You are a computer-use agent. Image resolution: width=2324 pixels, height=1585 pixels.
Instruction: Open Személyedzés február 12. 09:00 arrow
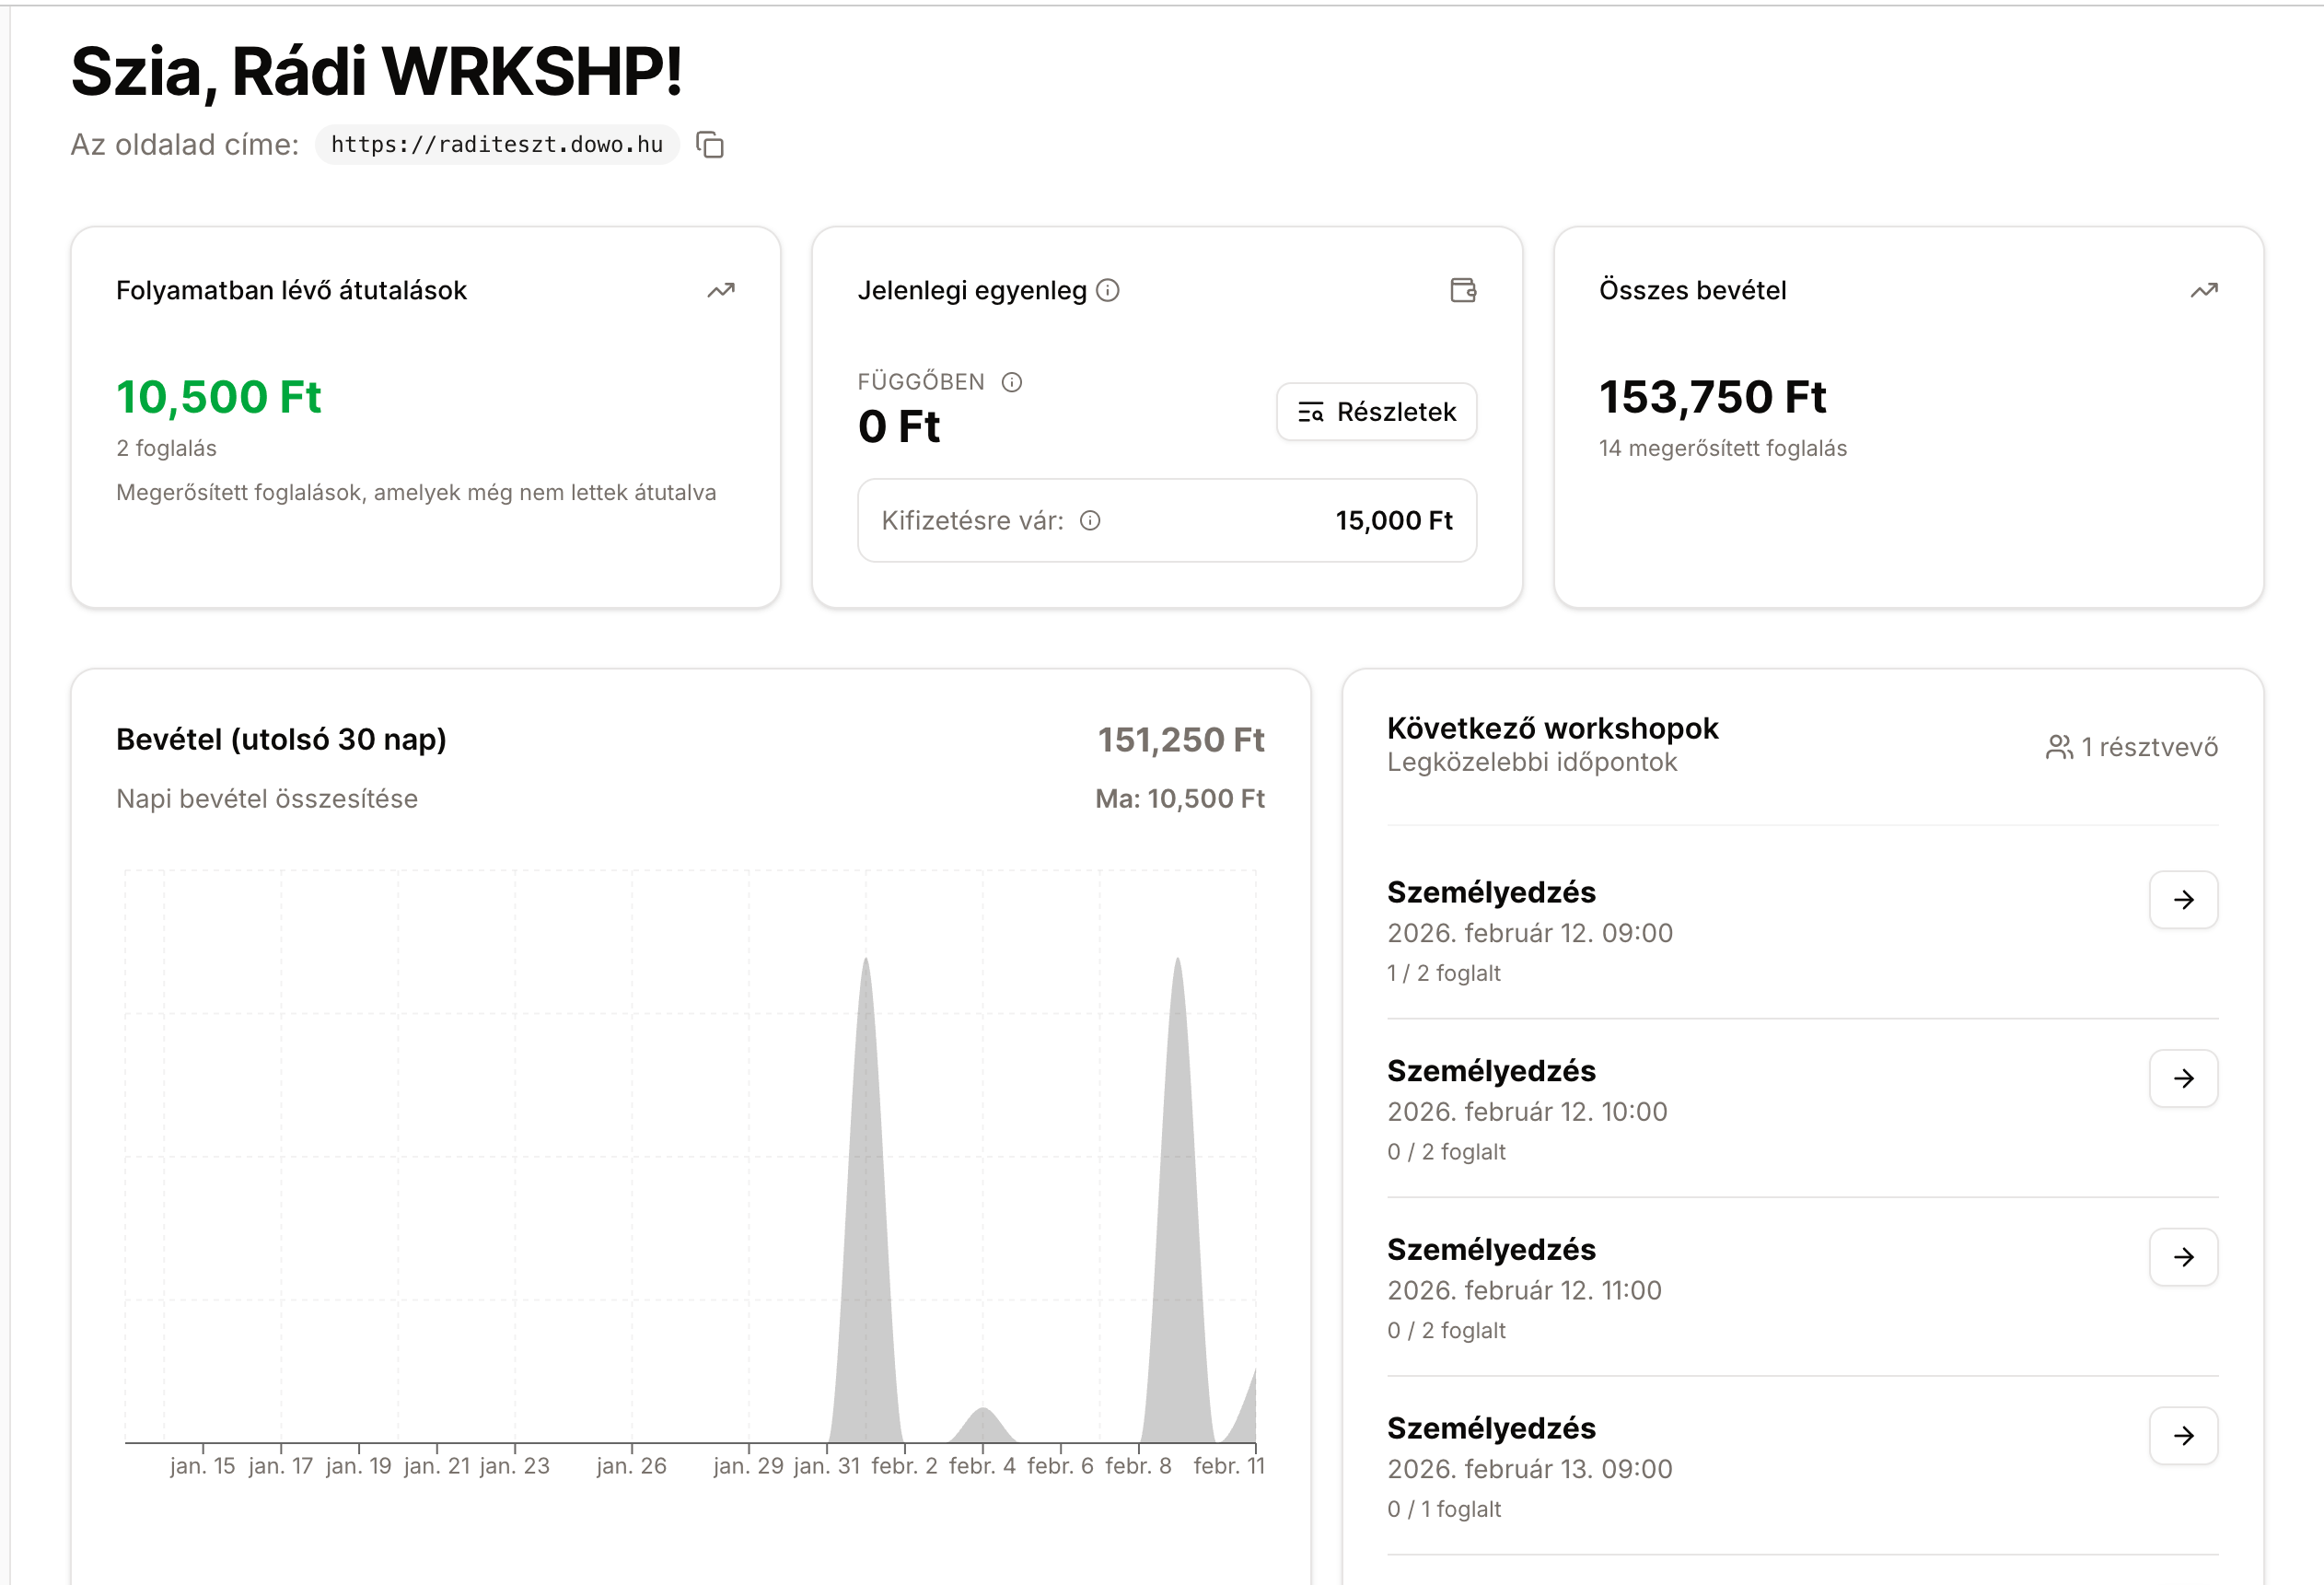click(x=2183, y=900)
